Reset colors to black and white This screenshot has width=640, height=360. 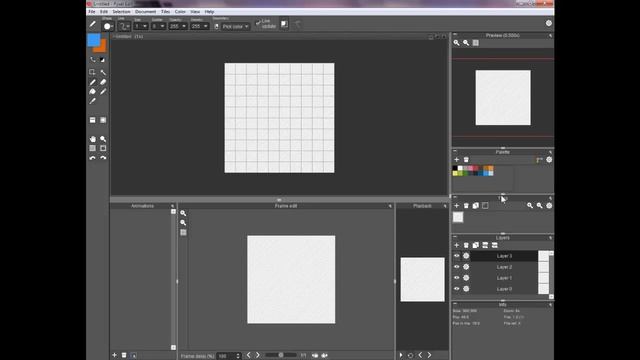coord(102,60)
